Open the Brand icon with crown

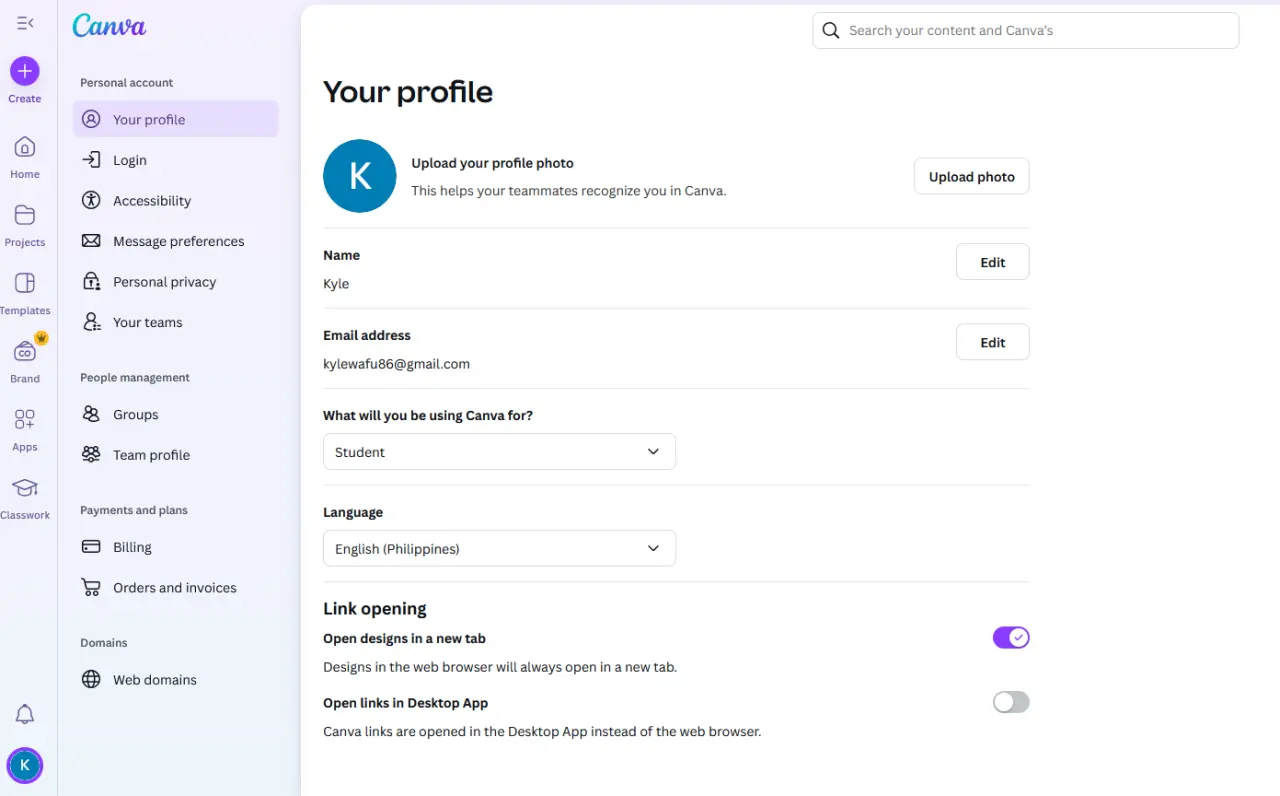pos(25,351)
